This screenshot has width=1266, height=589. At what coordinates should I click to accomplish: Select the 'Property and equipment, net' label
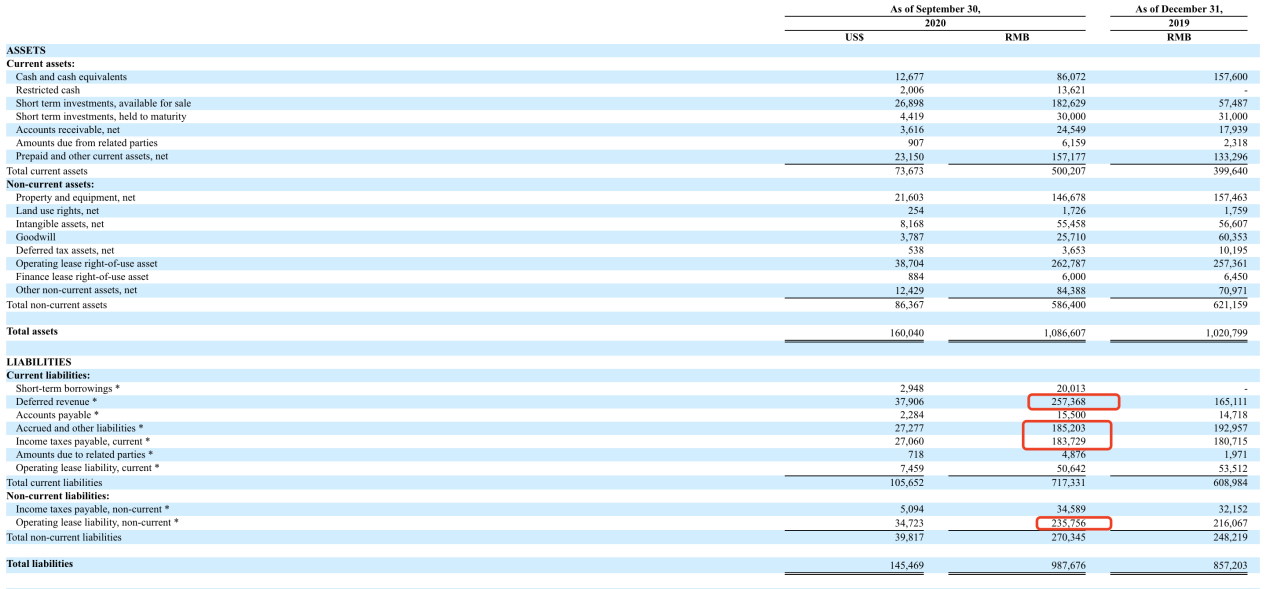[75, 198]
